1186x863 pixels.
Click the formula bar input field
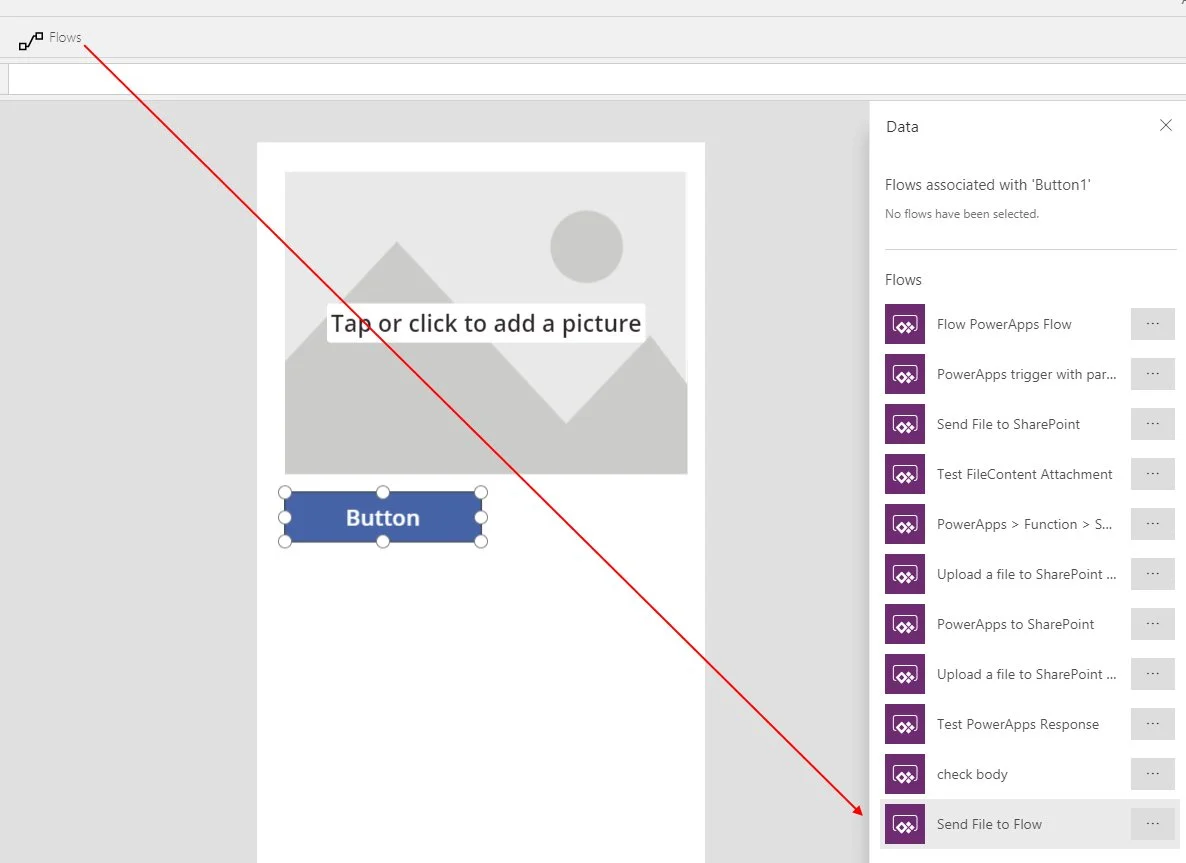[x=590, y=79]
